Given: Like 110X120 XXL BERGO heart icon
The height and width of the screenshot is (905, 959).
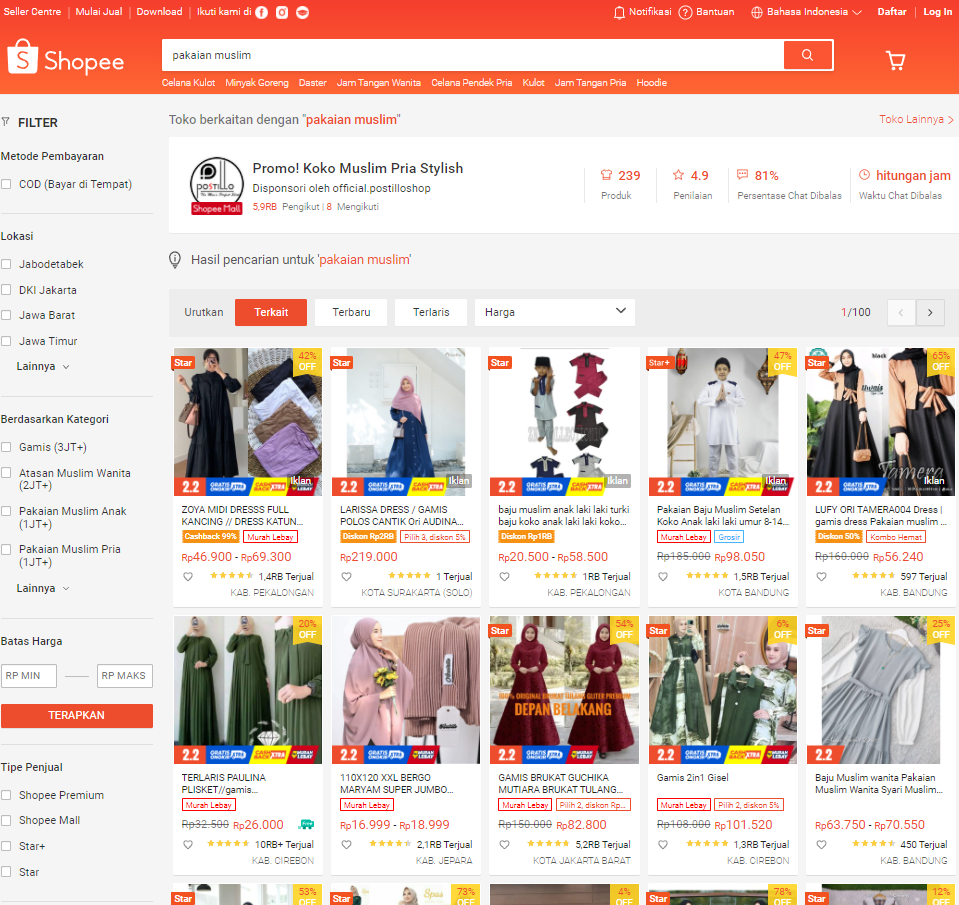Looking at the screenshot, I should (346, 844).
